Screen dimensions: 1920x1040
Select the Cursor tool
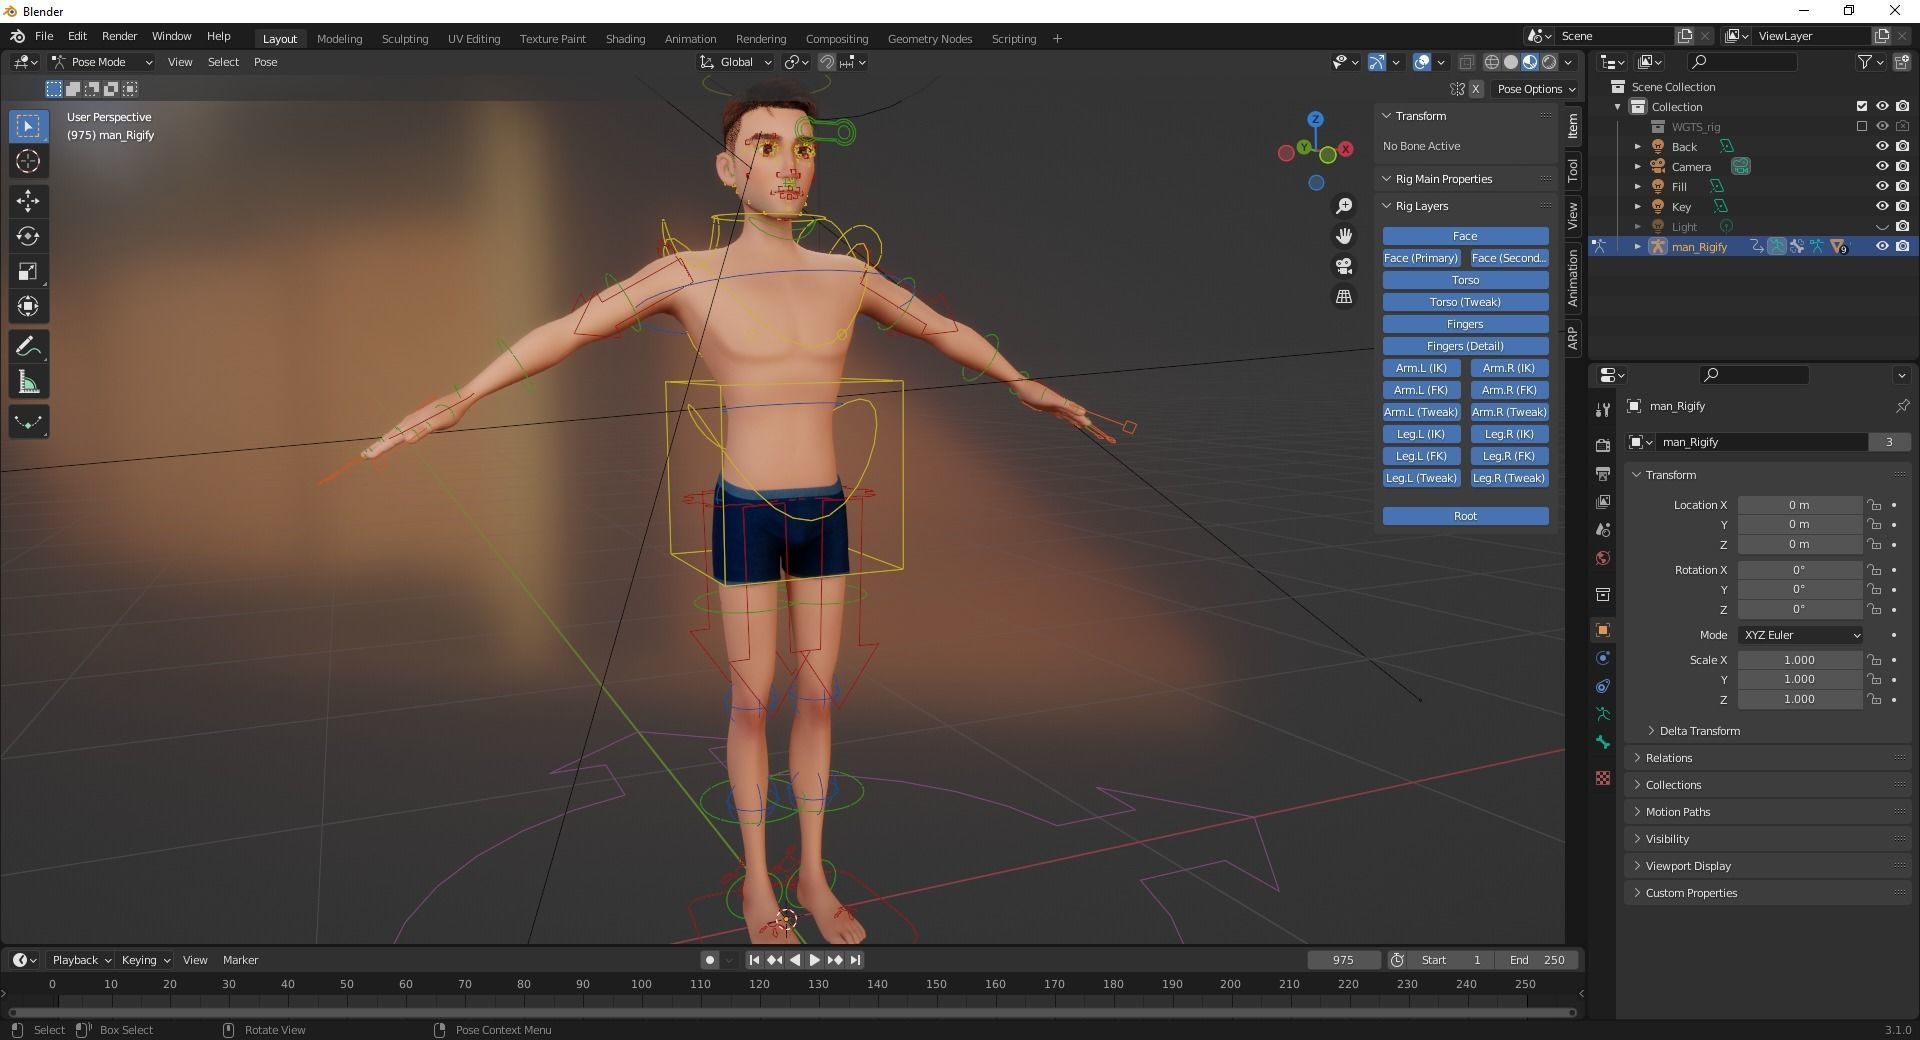28,161
